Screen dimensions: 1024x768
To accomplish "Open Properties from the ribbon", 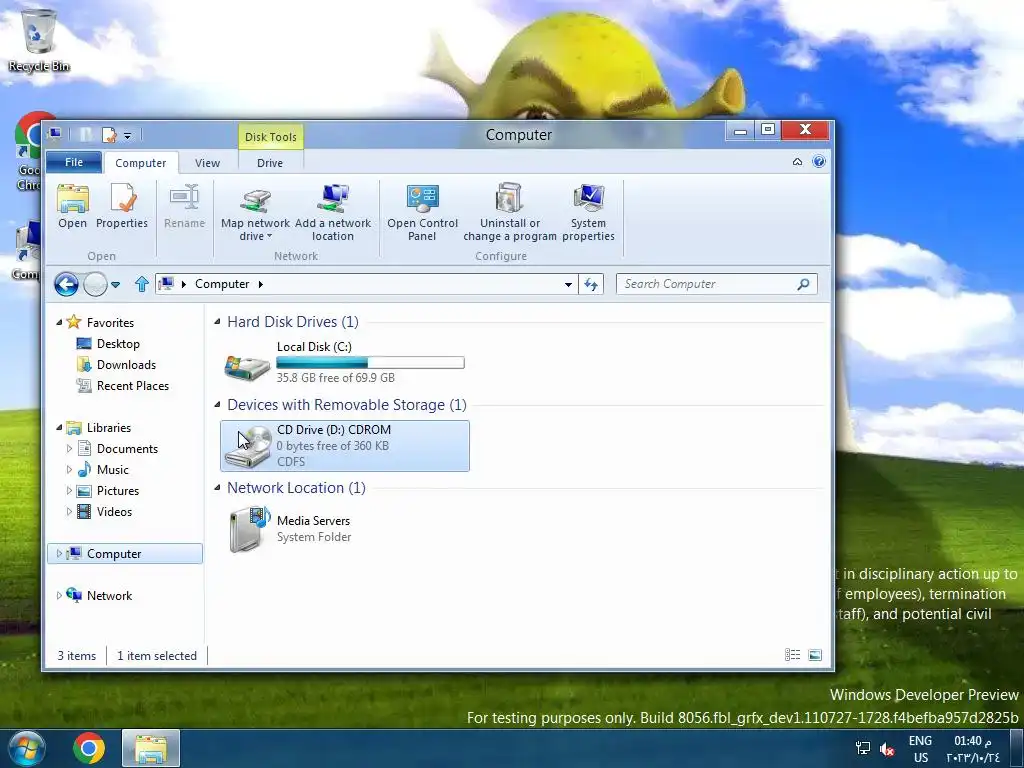I will click(122, 206).
